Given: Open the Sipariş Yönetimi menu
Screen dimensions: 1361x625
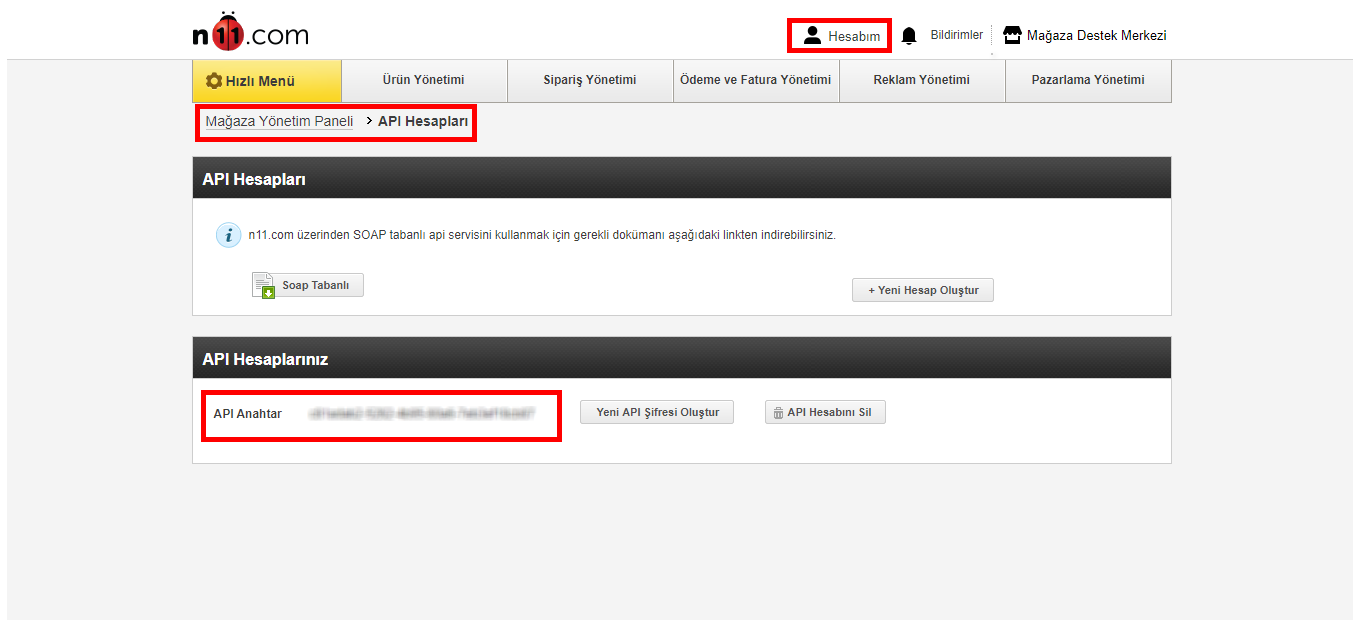Looking at the screenshot, I should [590, 80].
